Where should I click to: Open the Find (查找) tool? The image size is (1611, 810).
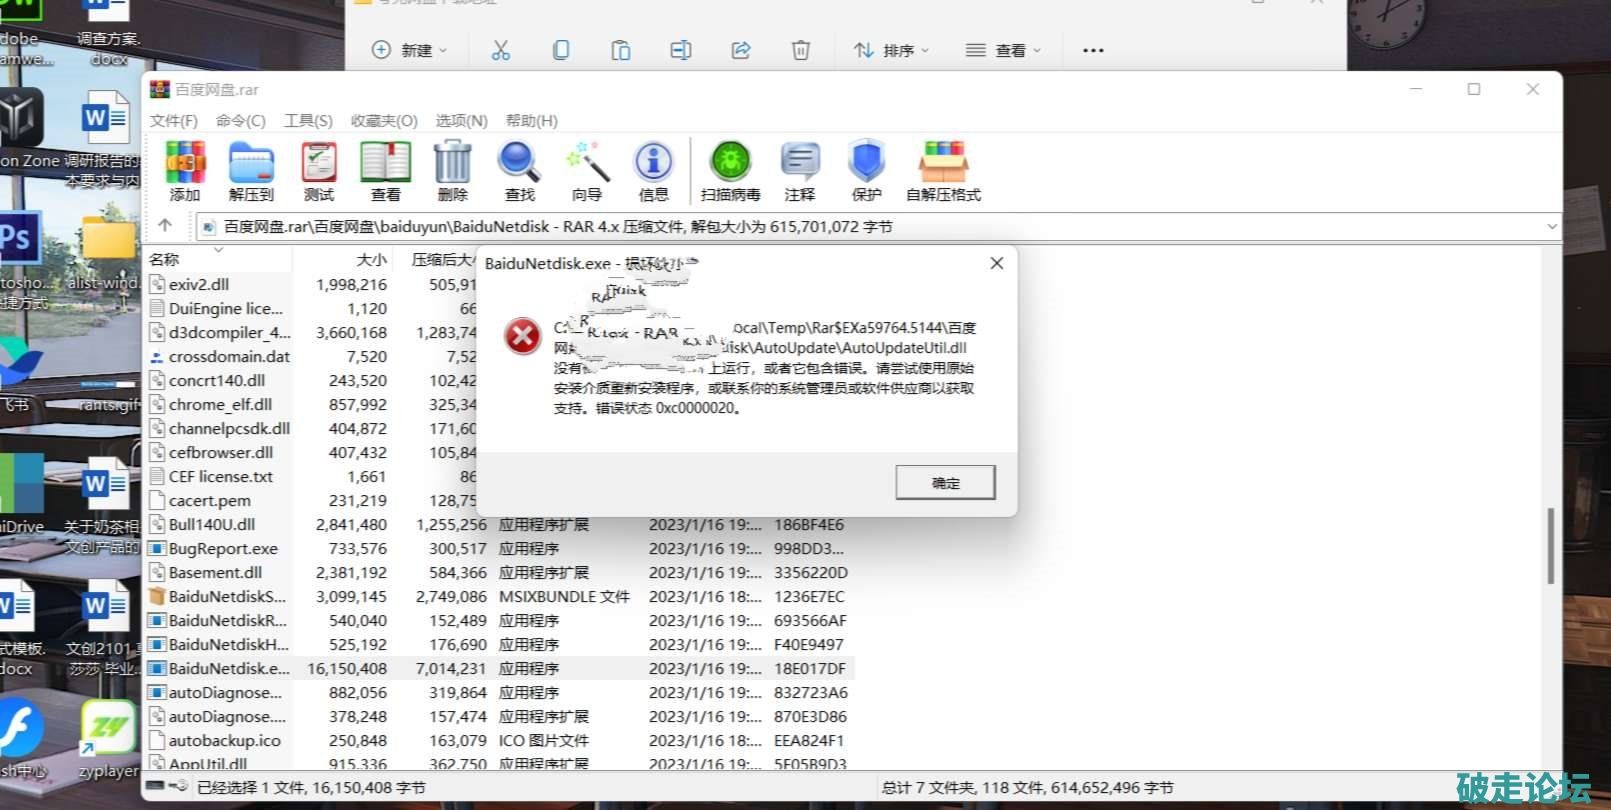[519, 170]
